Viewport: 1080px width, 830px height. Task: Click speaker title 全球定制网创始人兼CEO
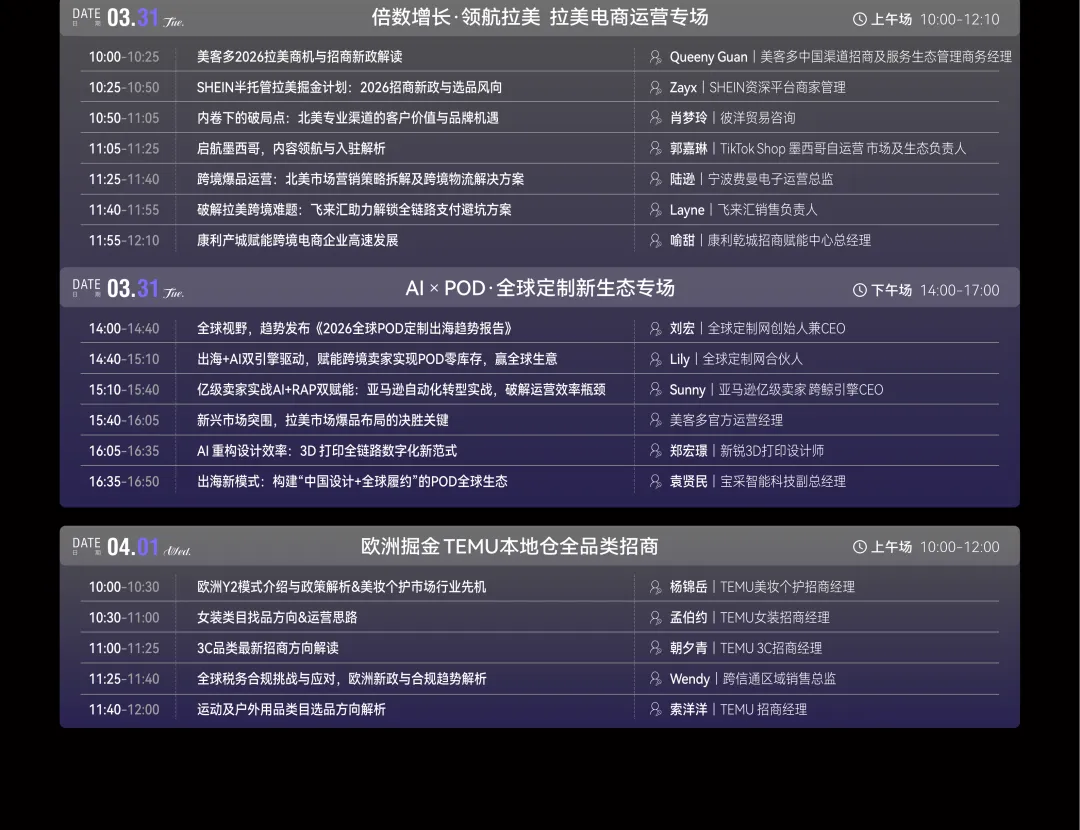(x=776, y=329)
